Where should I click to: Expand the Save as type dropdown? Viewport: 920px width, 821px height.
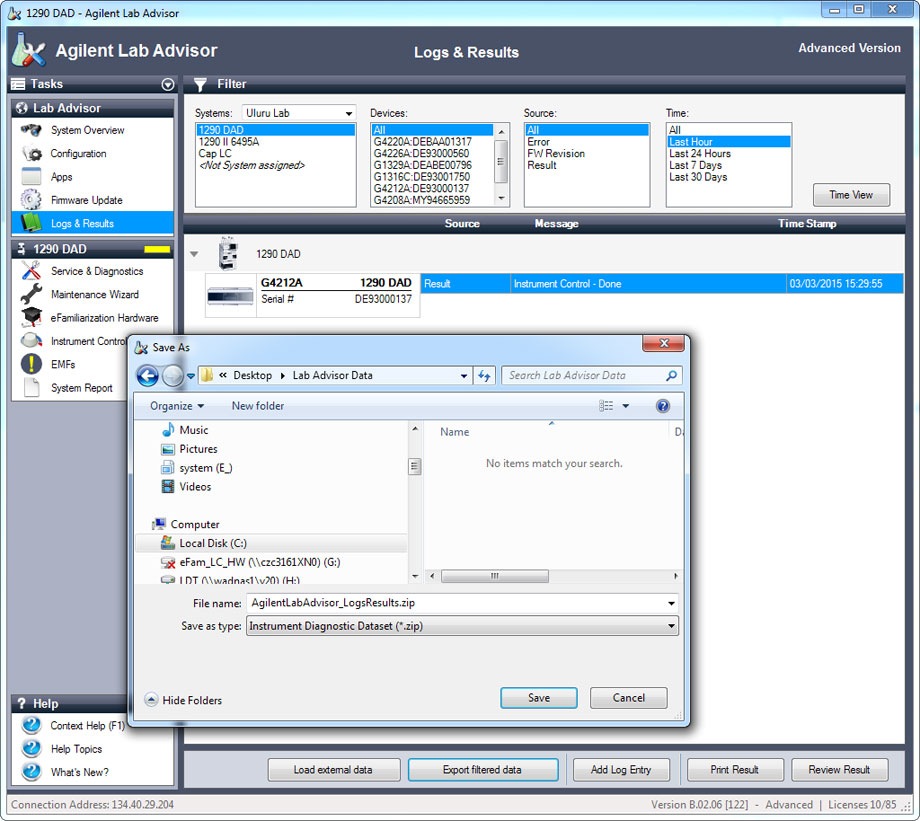[463, 626]
